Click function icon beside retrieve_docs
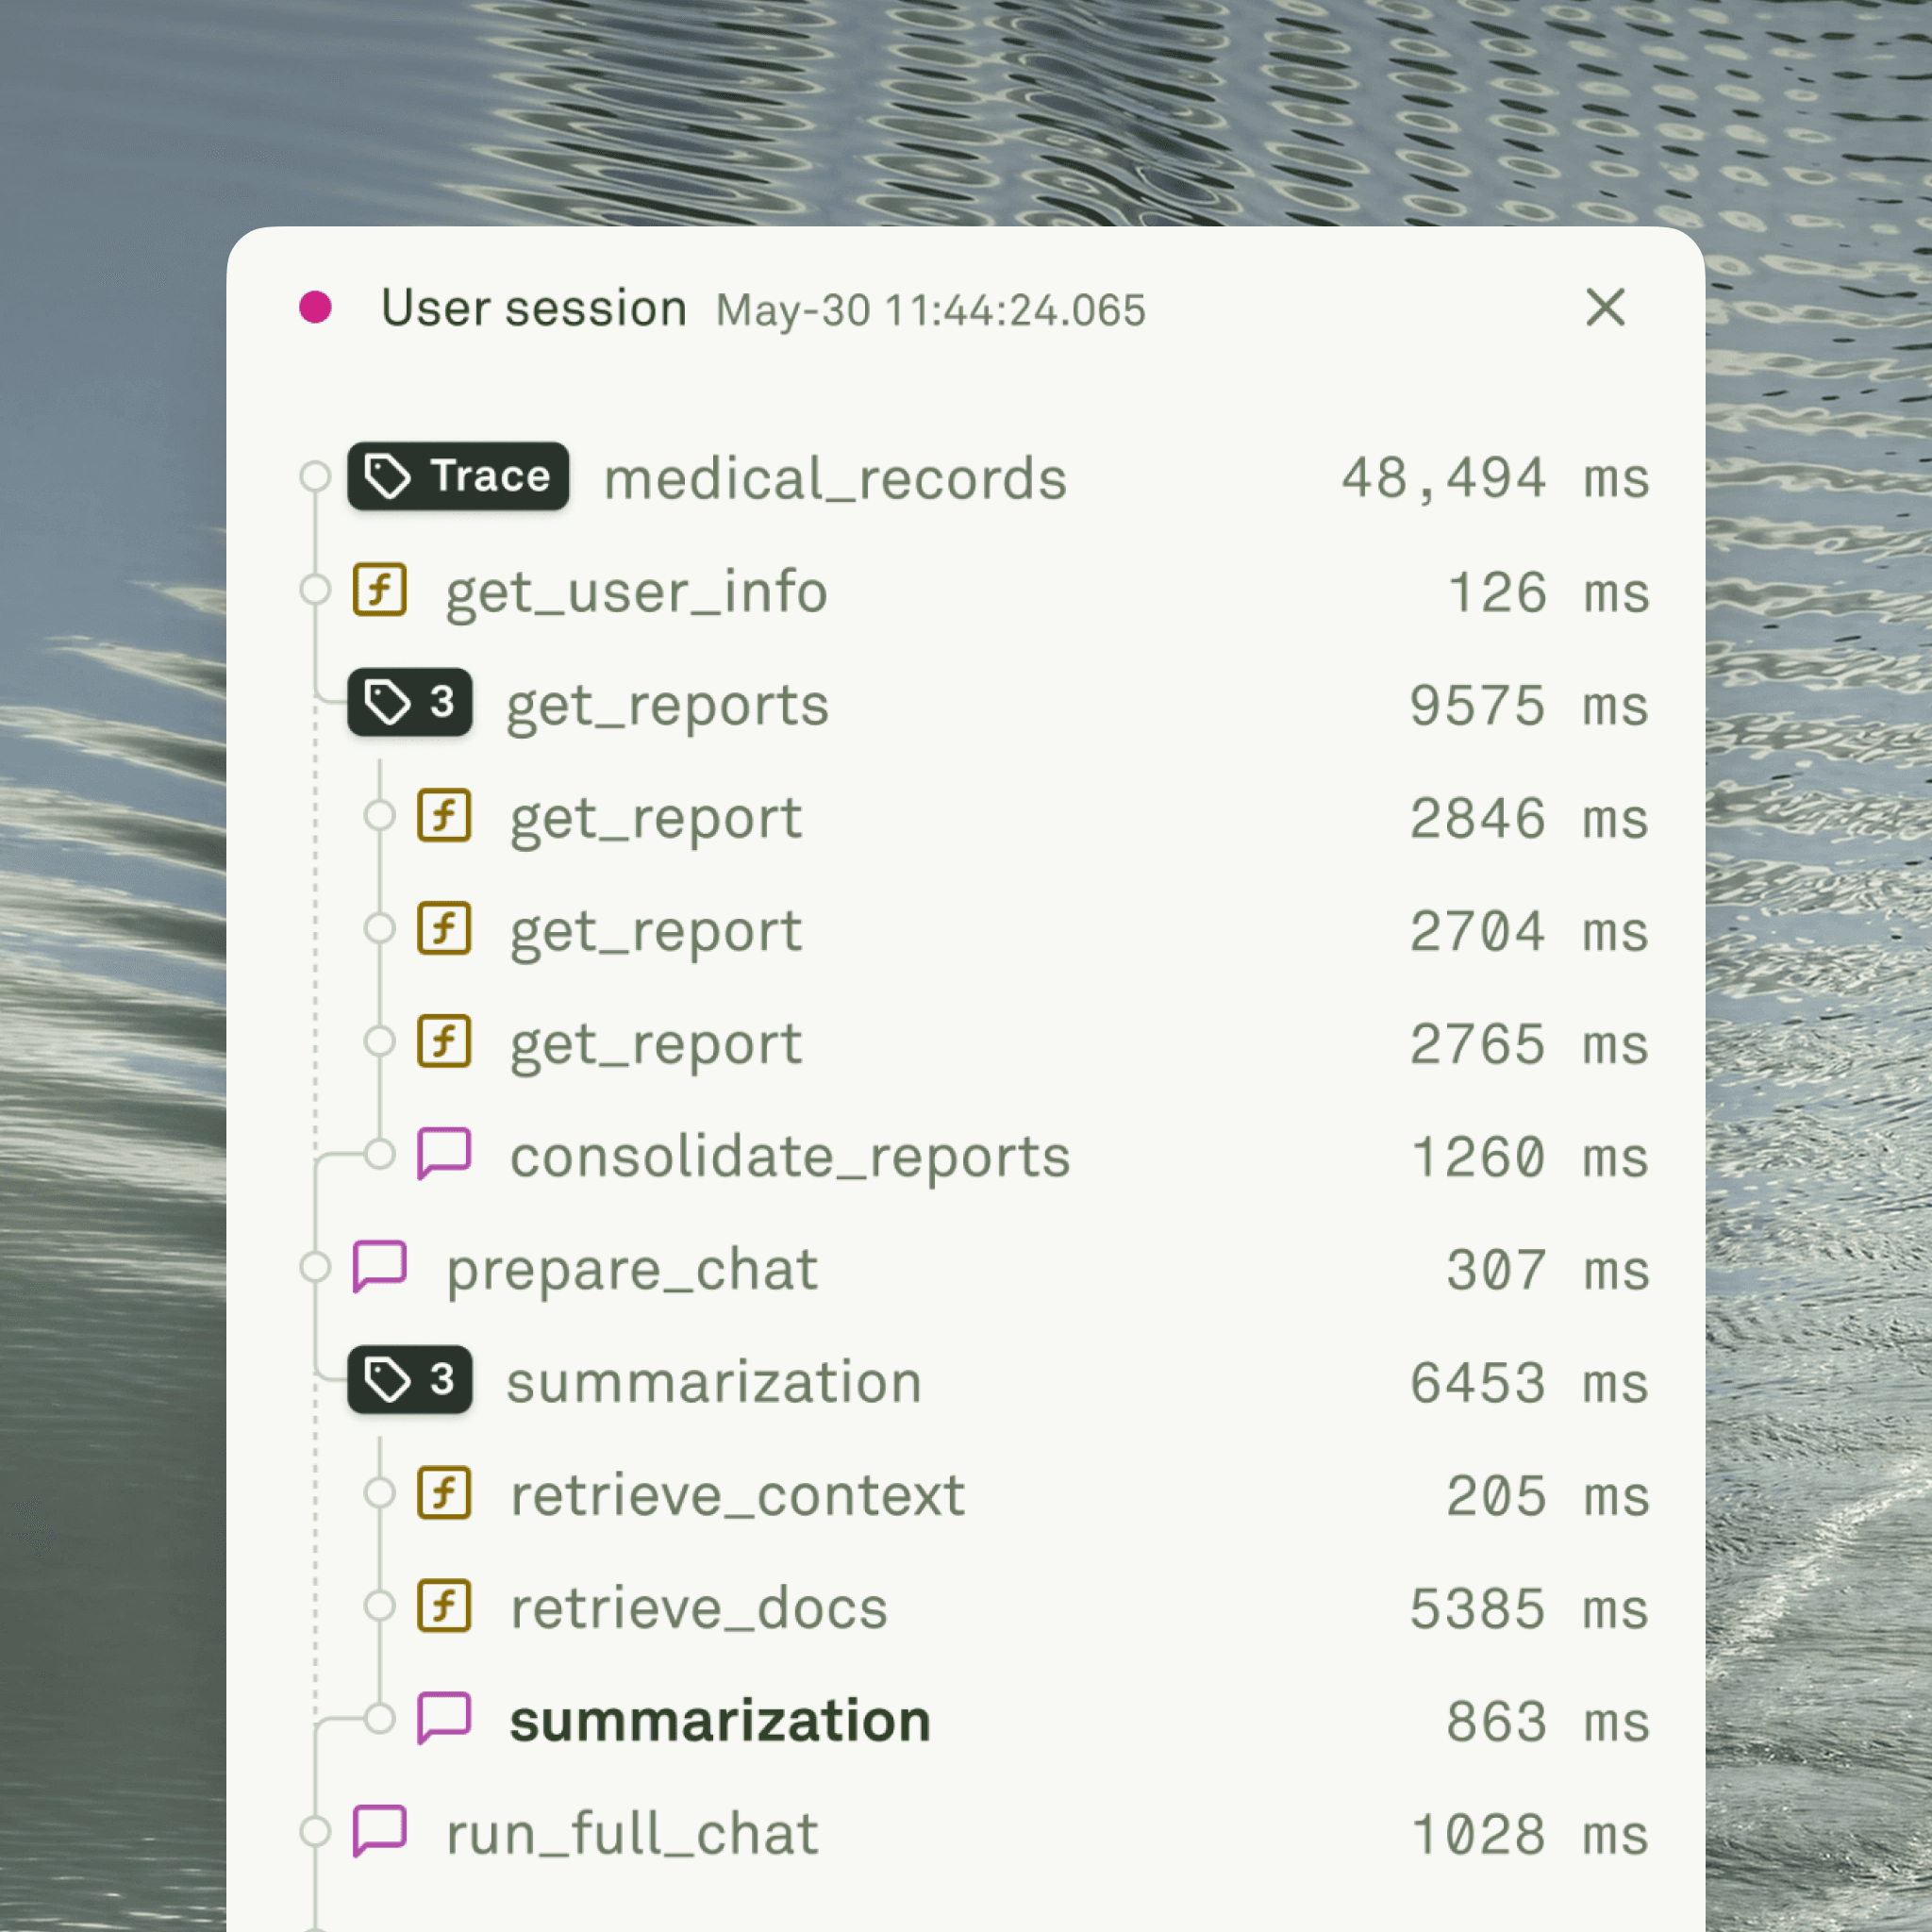The image size is (1932, 1932). 444,1606
